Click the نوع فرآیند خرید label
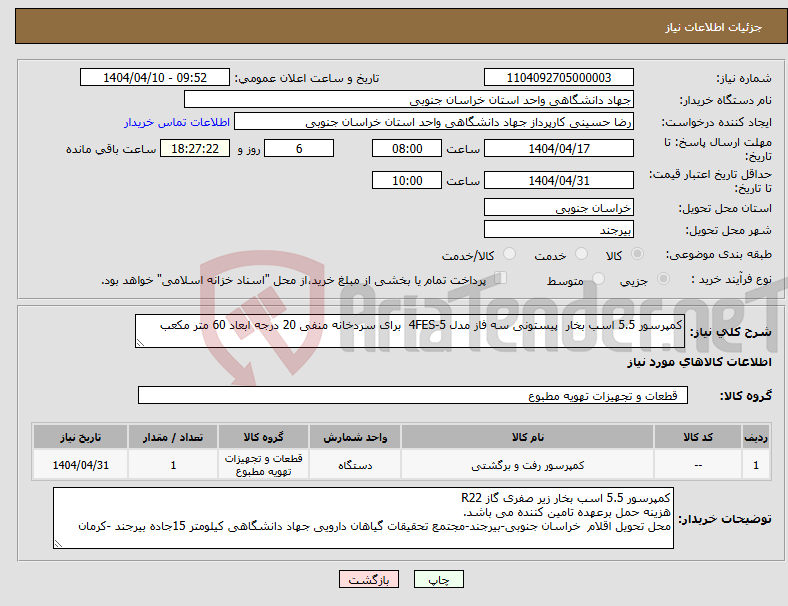Viewport: 788px width, 606px height. pyautogui.click(x=731, y=279)
